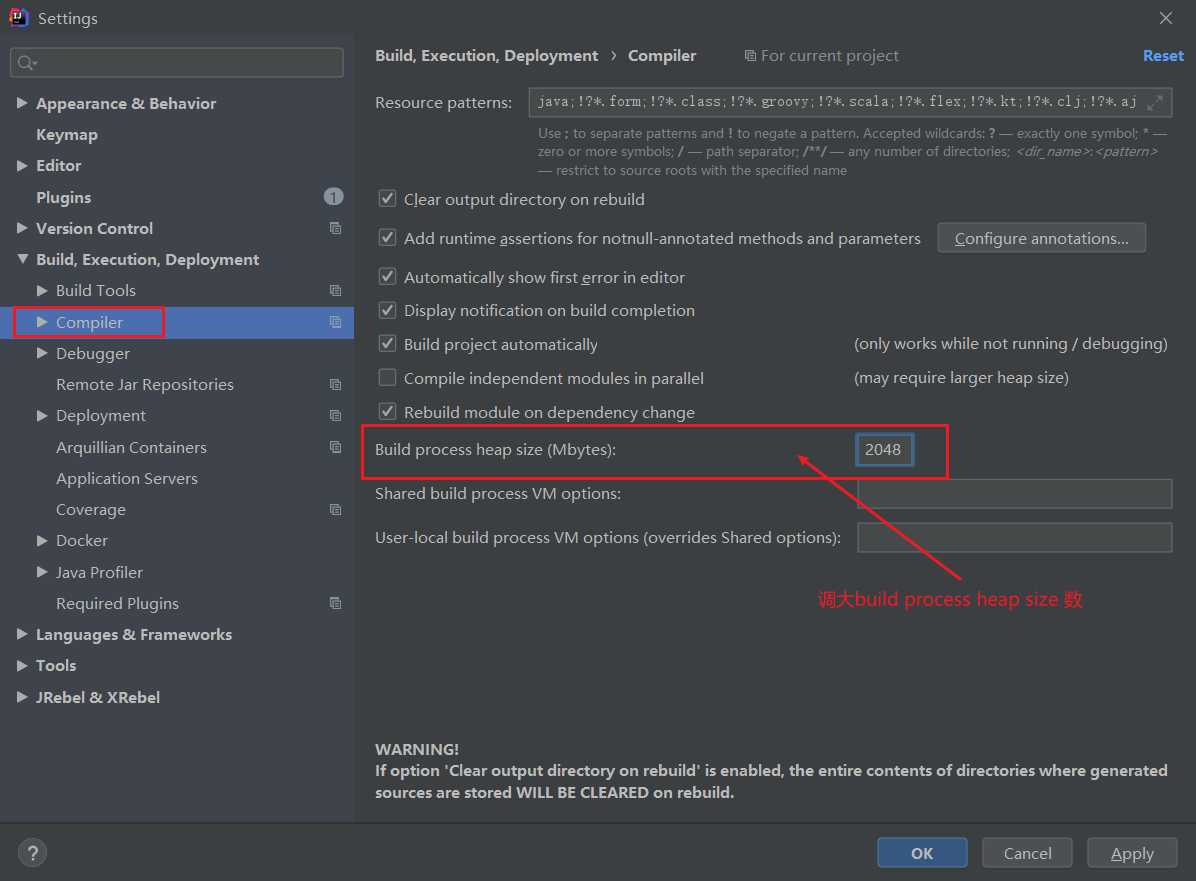
Task: Click the 'For current project' icon in the header
Action: tap(749, 55)
